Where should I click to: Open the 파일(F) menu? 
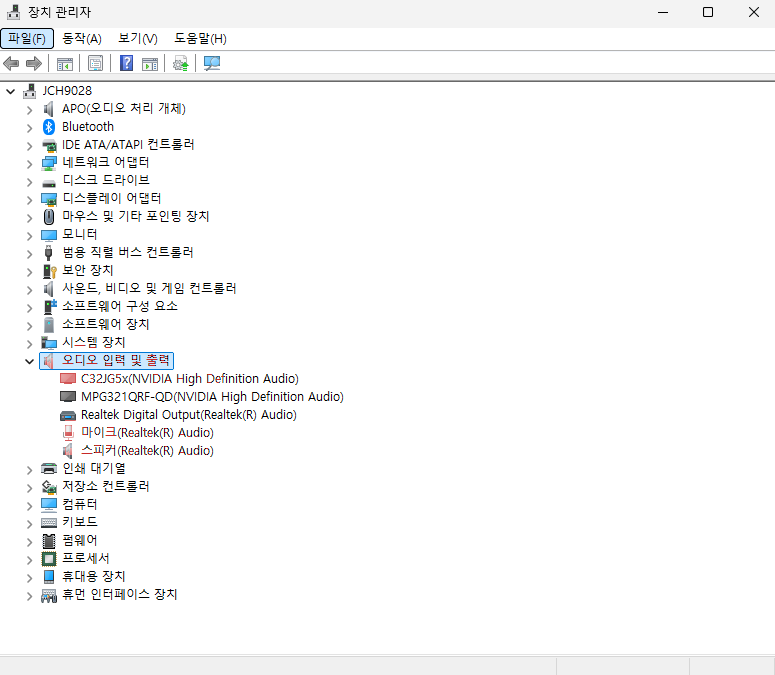pos(27,39)
